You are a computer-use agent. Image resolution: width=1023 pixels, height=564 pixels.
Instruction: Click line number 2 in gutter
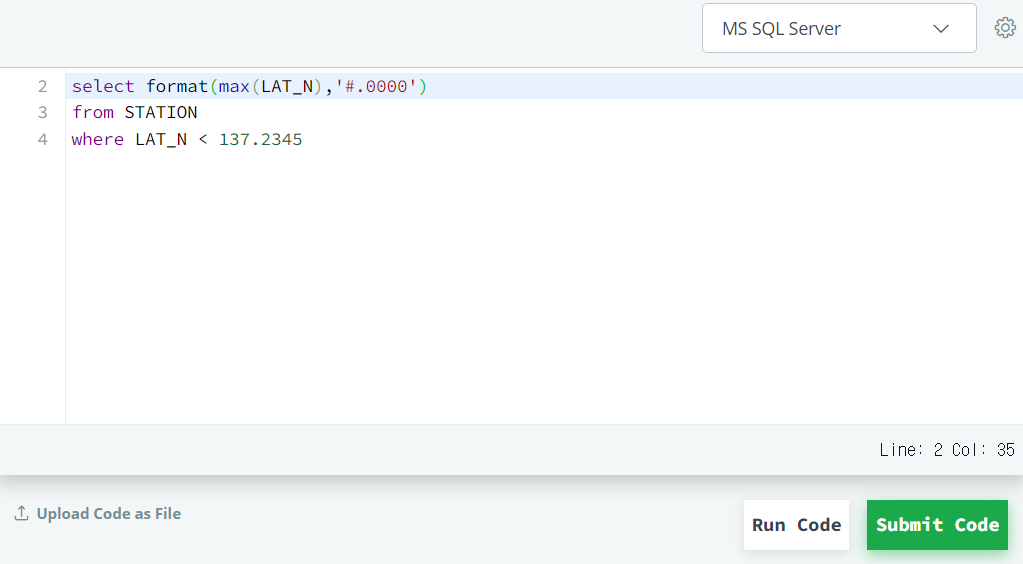[42, 86]
